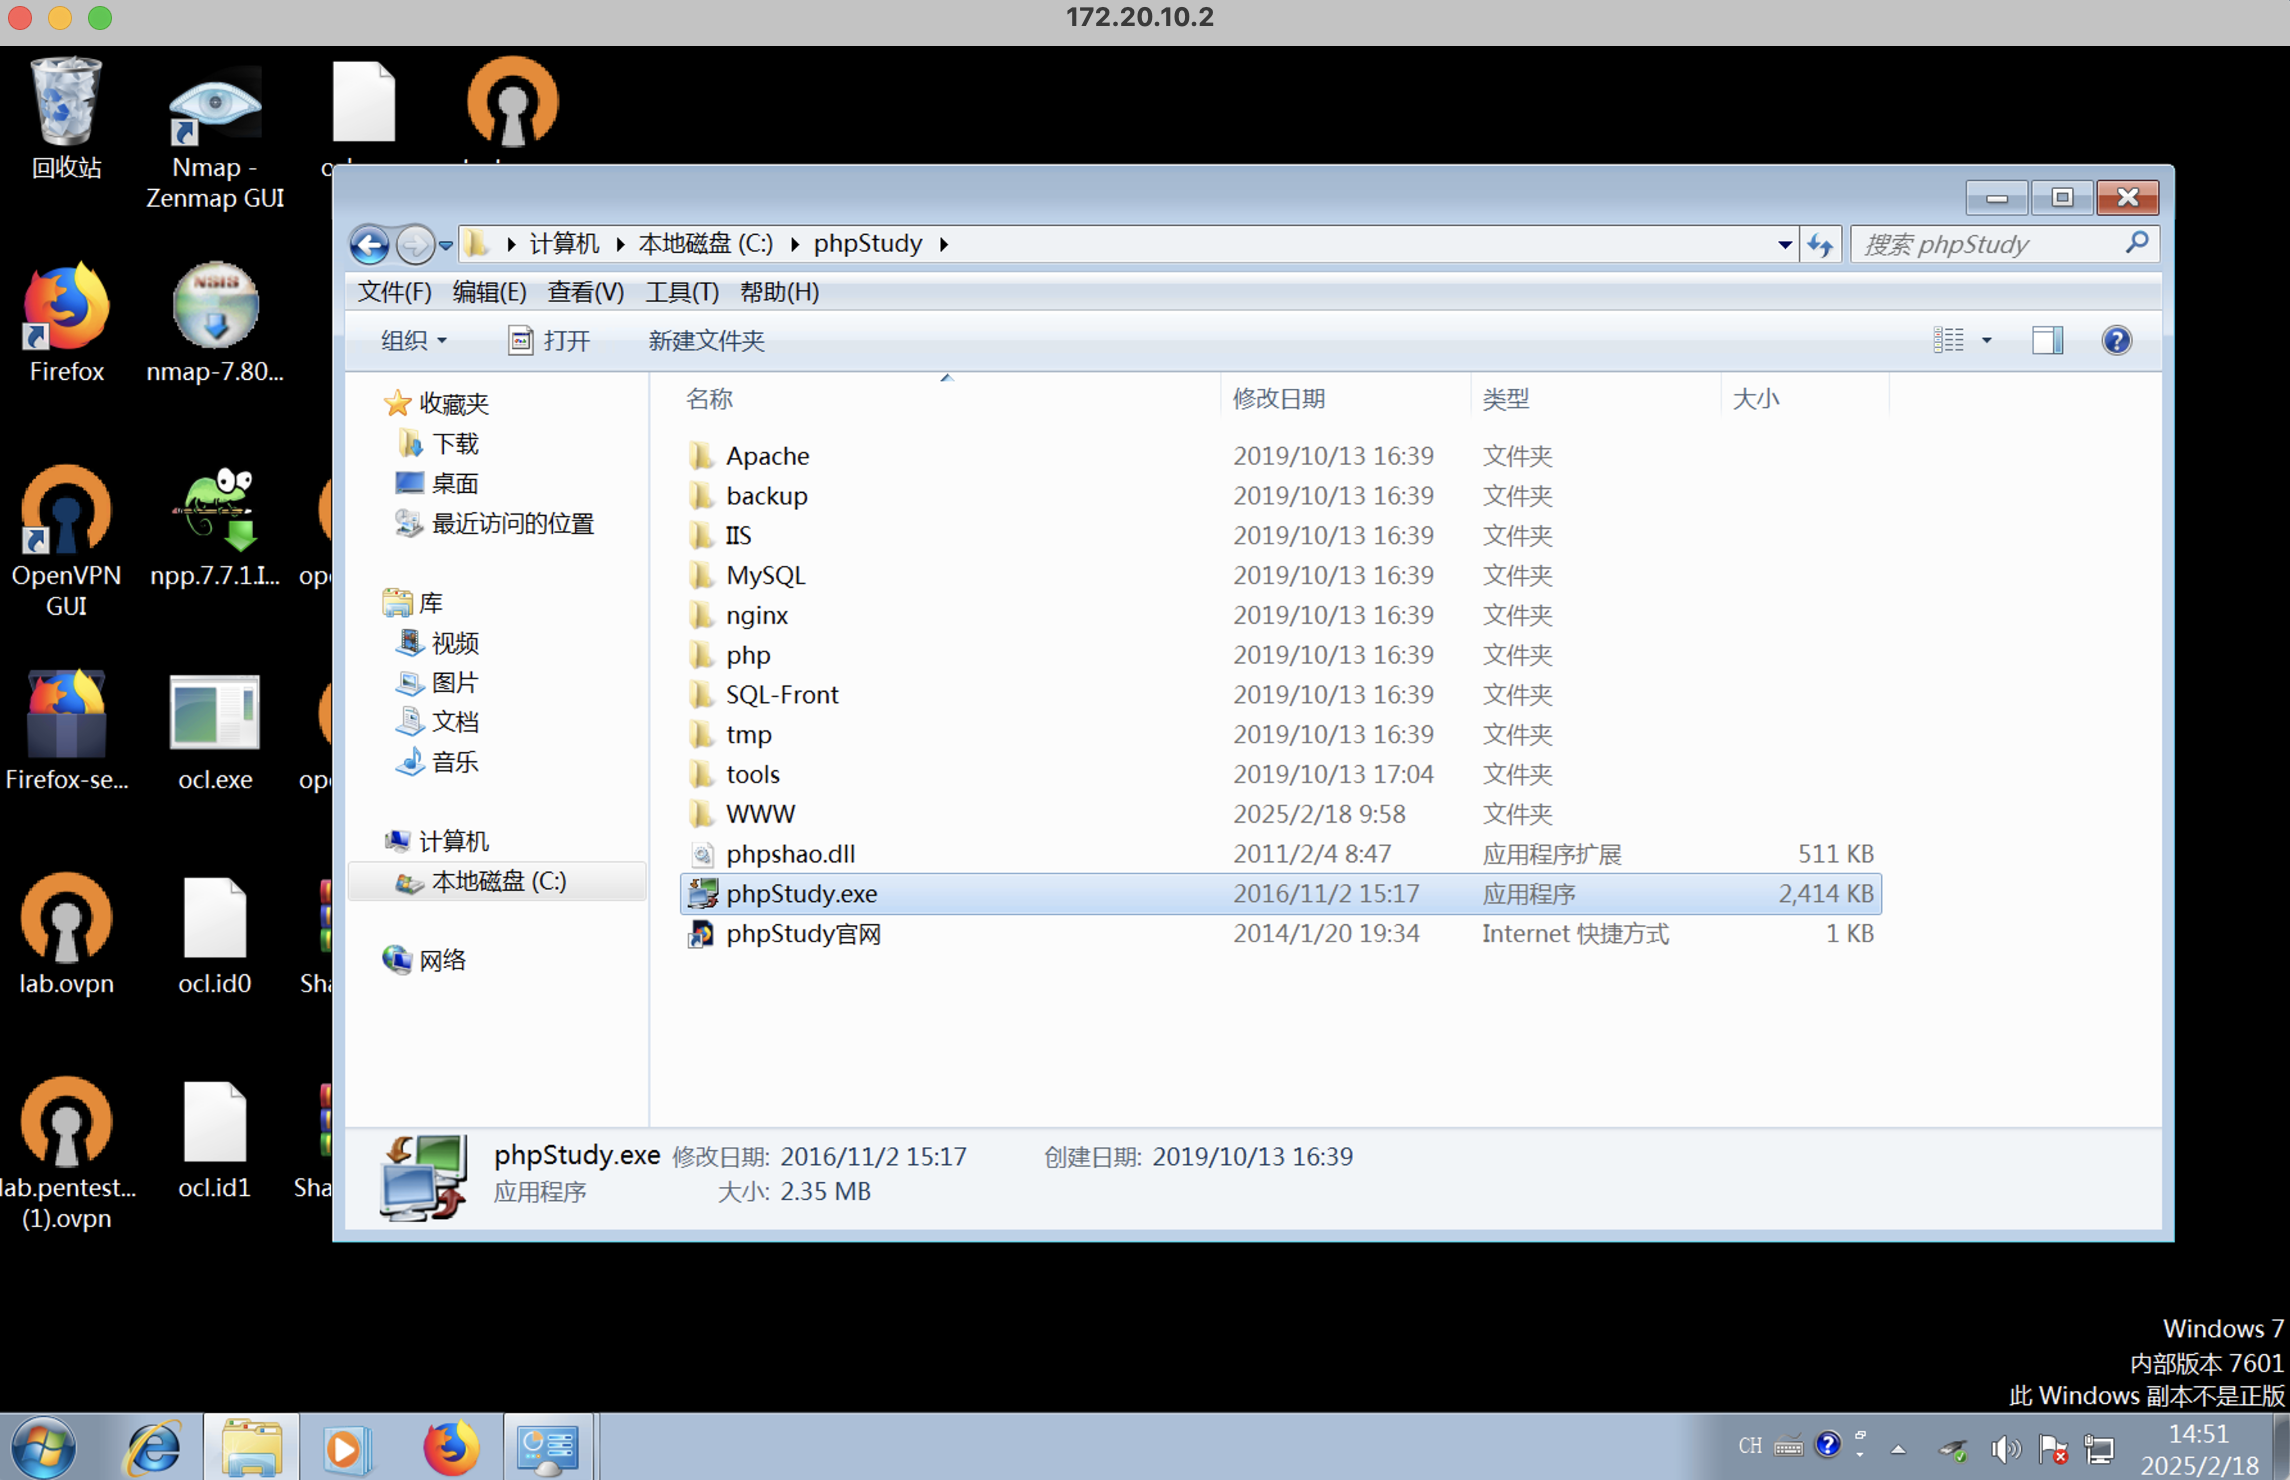This screenshot has height=1480, width=2290.
Task: Open the 查看(V) menu
Action: pyautogui.click(x=585, y=292)
